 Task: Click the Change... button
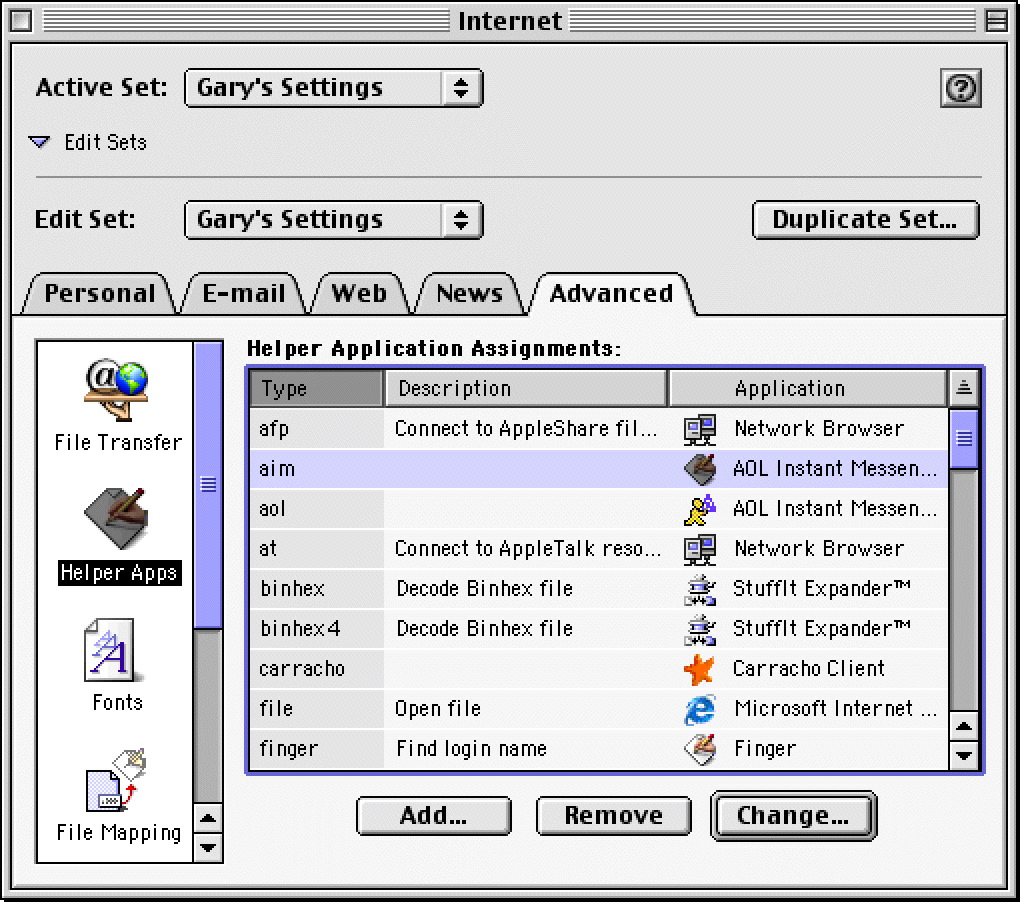(x=794, y=816)
